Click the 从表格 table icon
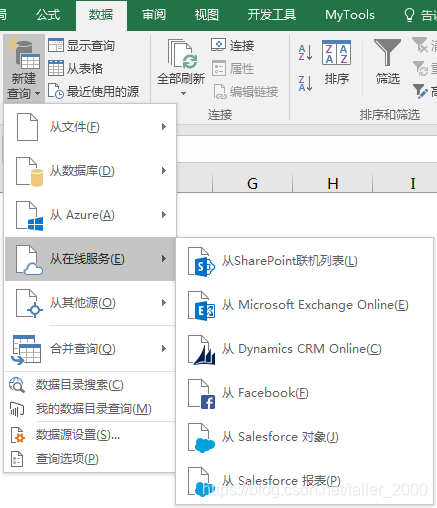Viewport: 437px width, 508px height. point(56,68)
